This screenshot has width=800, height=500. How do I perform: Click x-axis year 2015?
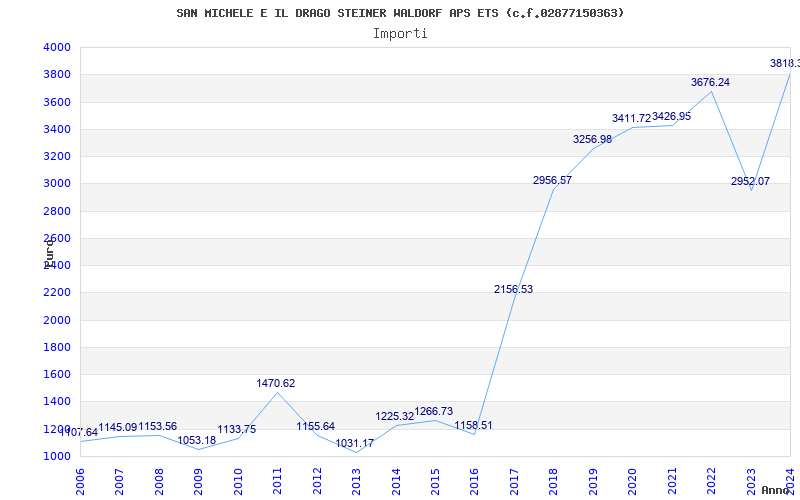coord(435,481)
